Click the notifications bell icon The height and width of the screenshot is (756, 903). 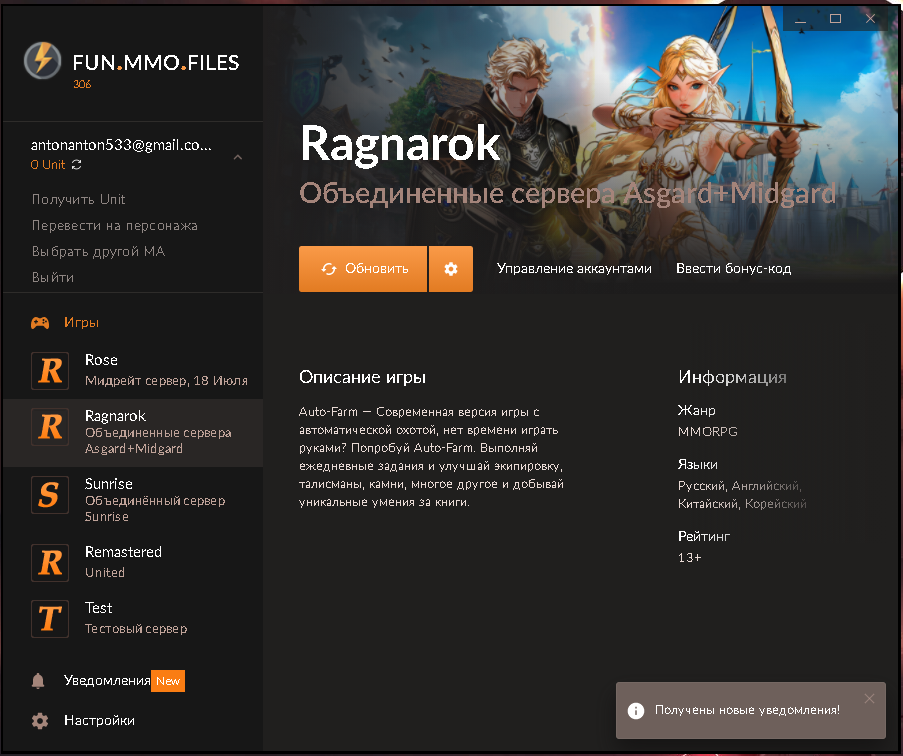pos(39,681)
